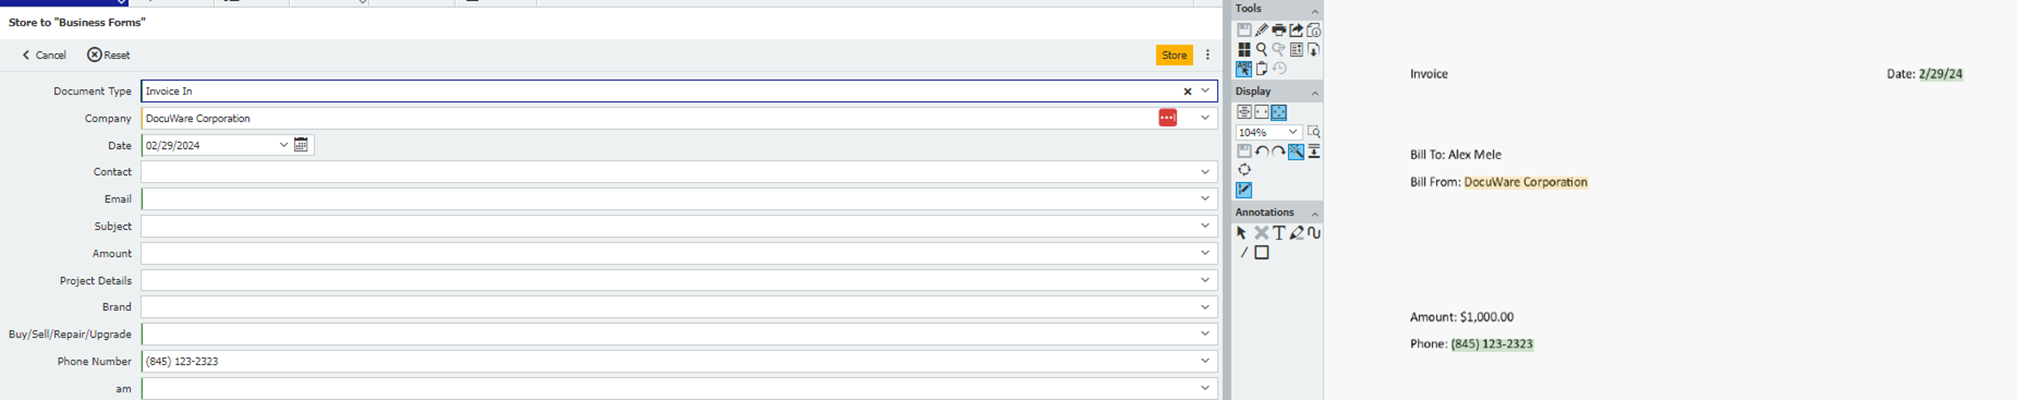The height and width of the screenshot is (400, 2017).
Task: Click the print icon in Tools panel
Action: click(x=1279, y=30)
